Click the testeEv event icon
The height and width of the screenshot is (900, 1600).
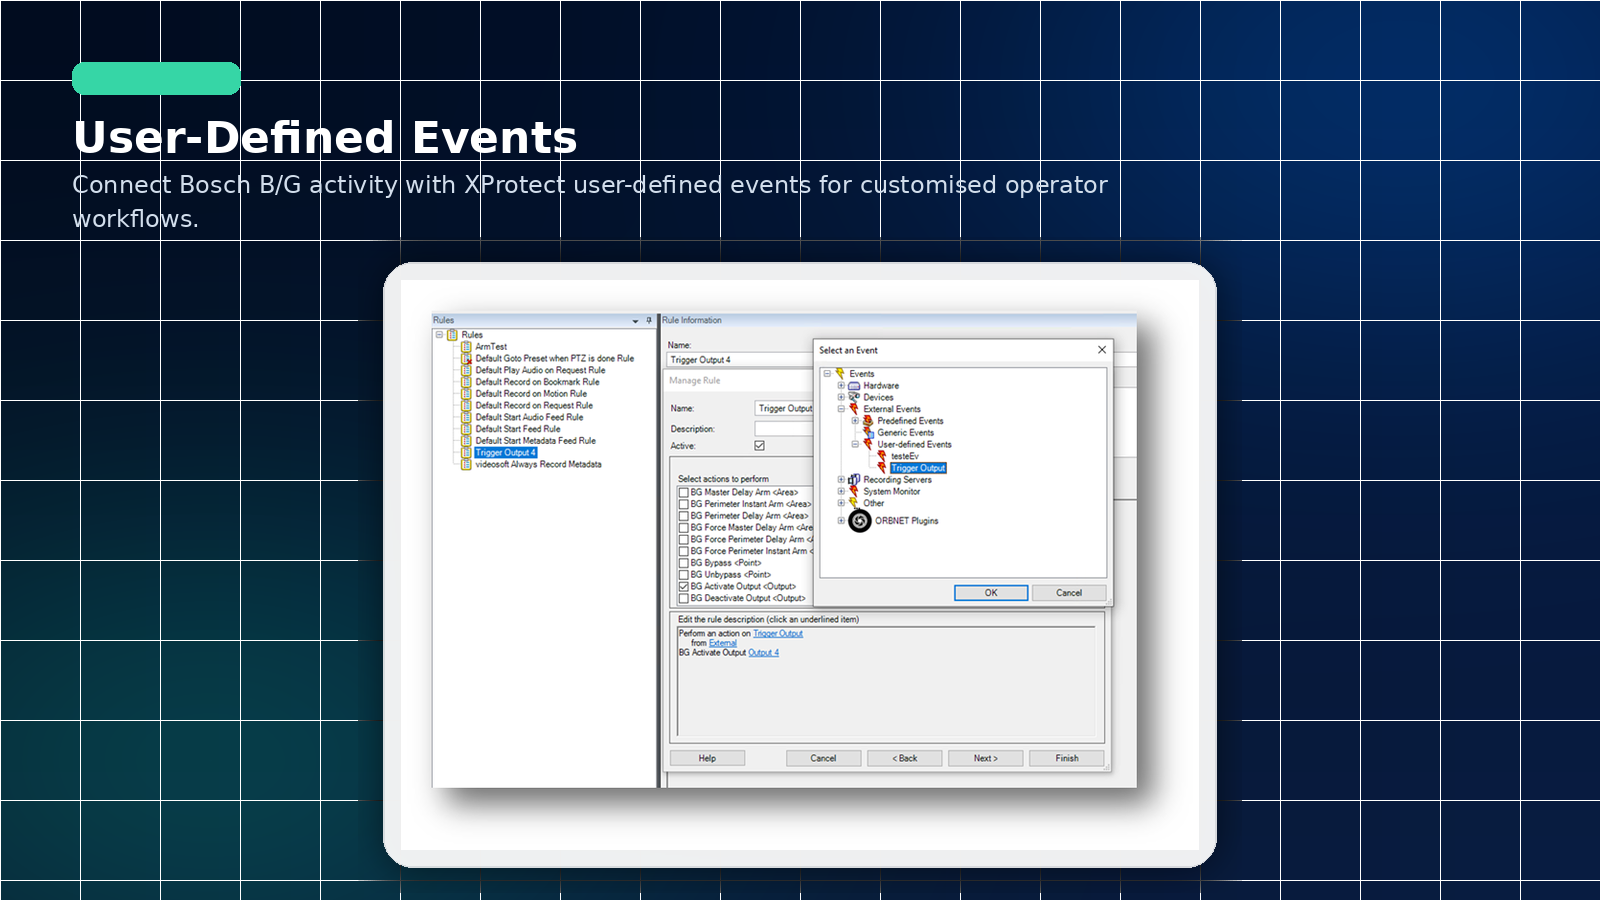pos(882,456)
